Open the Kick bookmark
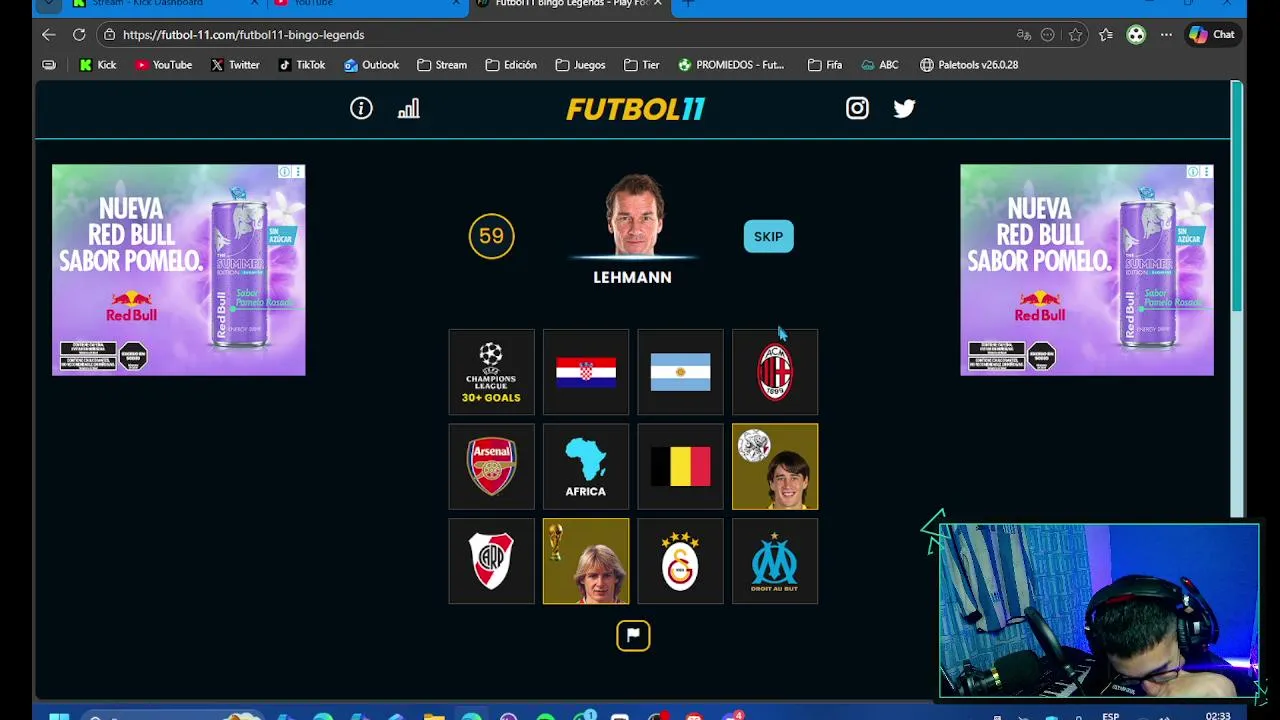Viewport: 1280px width, 720px height. [98, 65]
